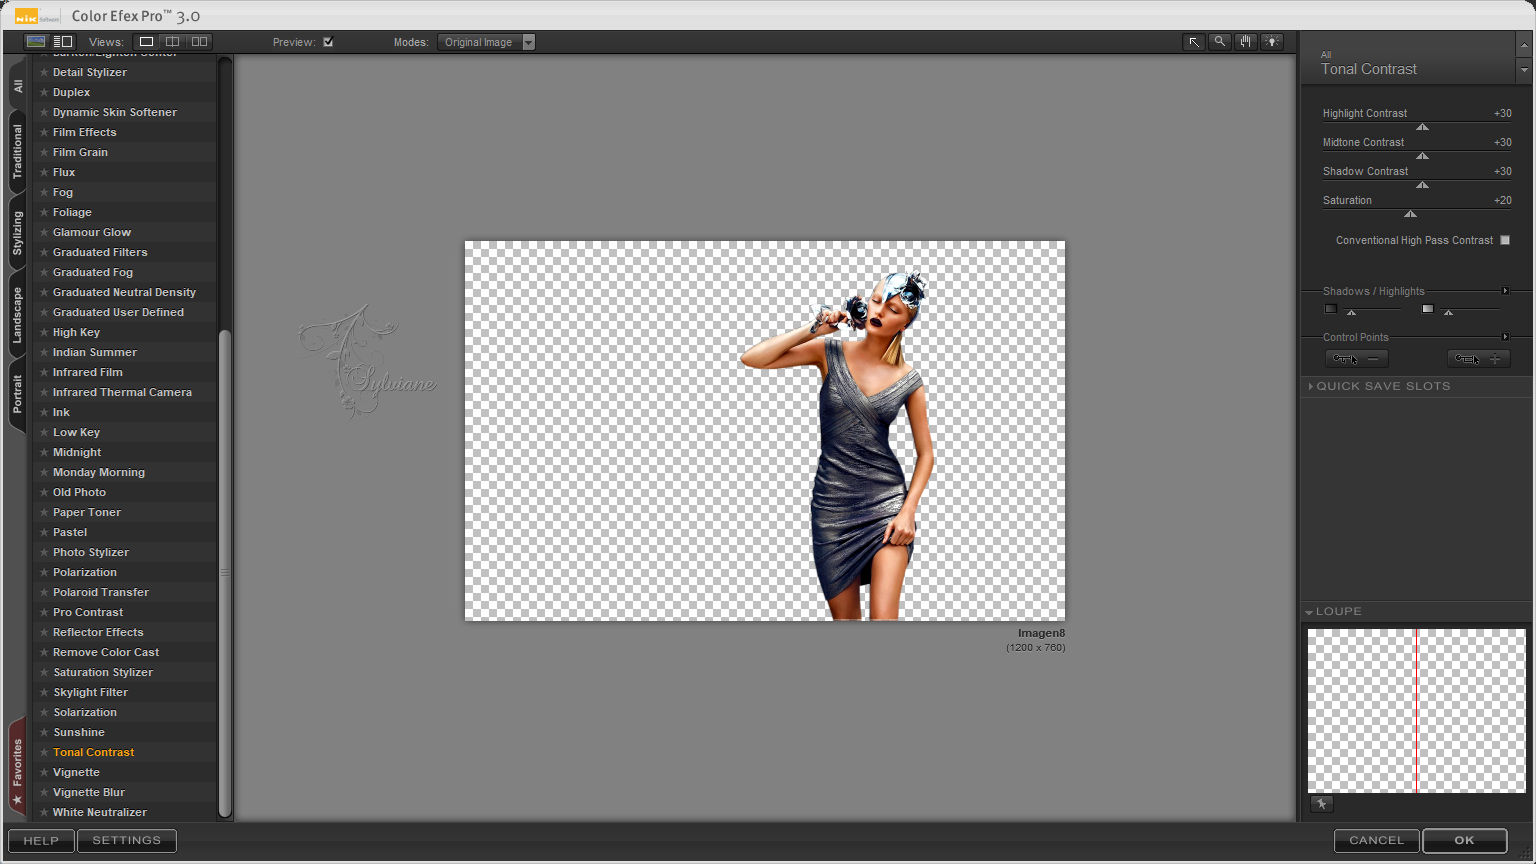Click the Cancel button

(1376, 841)
